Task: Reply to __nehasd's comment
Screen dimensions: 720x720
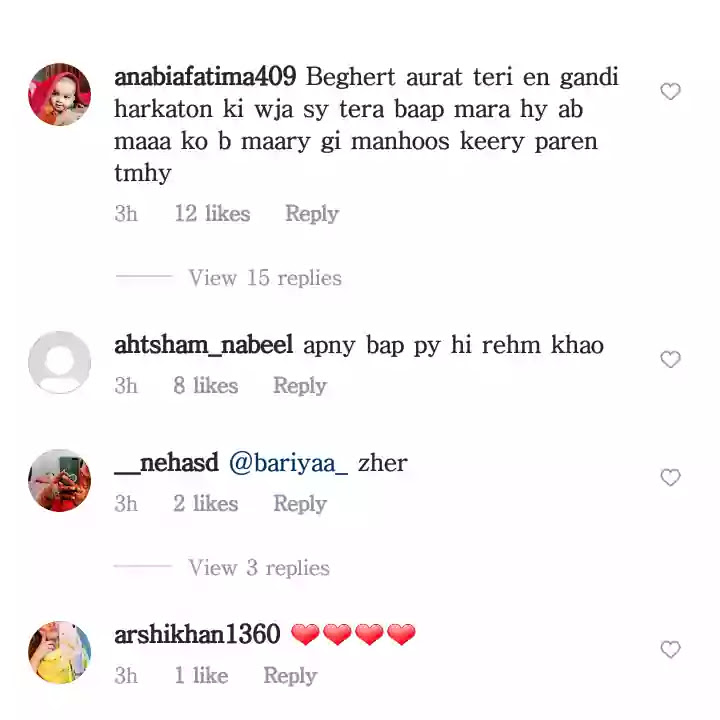Action: pyautogui.click(x=300, y=504)
